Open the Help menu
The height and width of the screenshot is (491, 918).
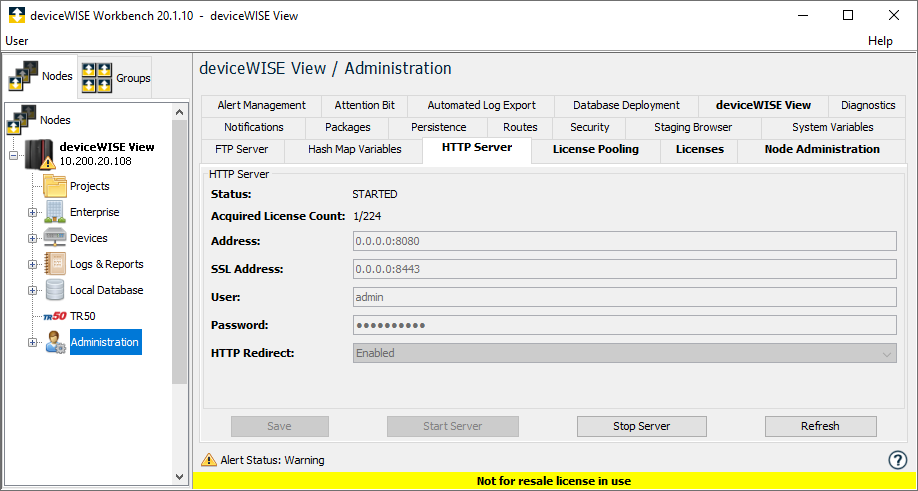click(x=880, y=41)
